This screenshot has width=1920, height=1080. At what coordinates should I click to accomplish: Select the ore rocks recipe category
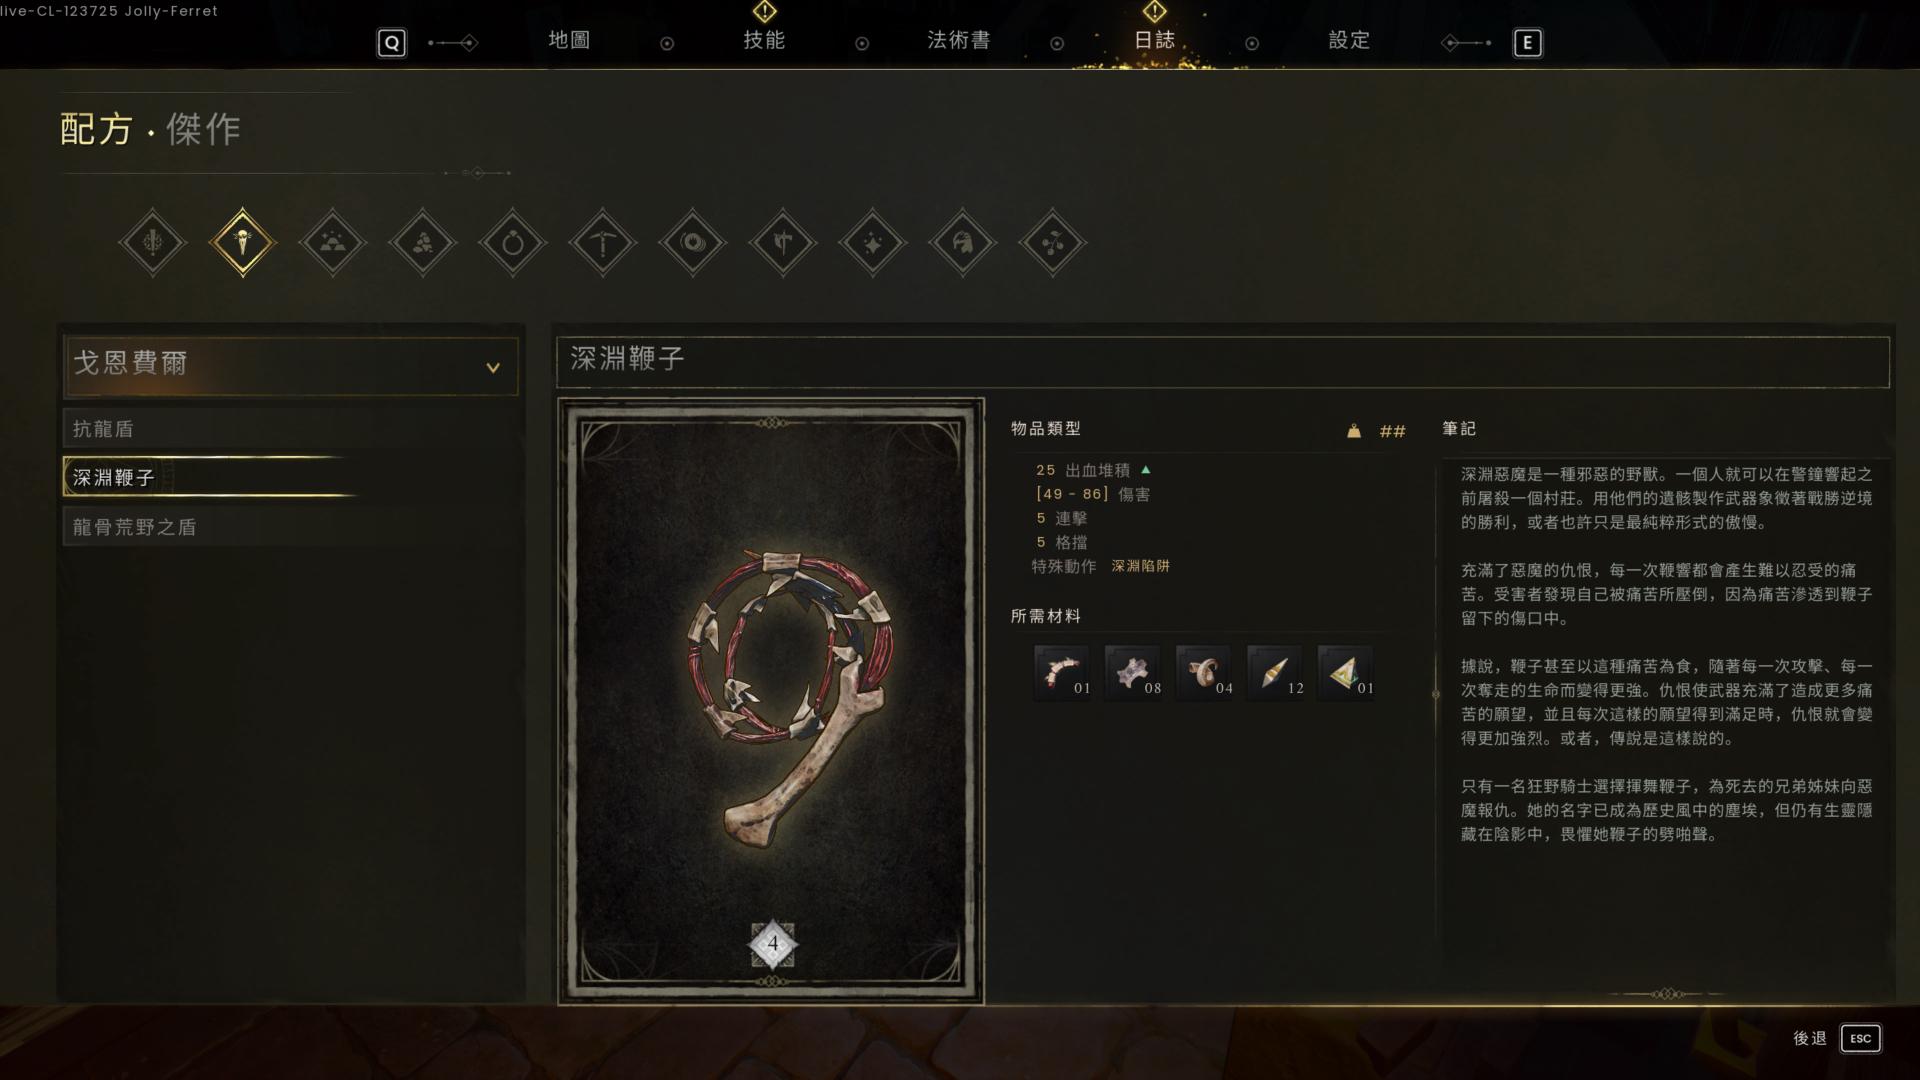pyautogui.click(x=422, y=243)
